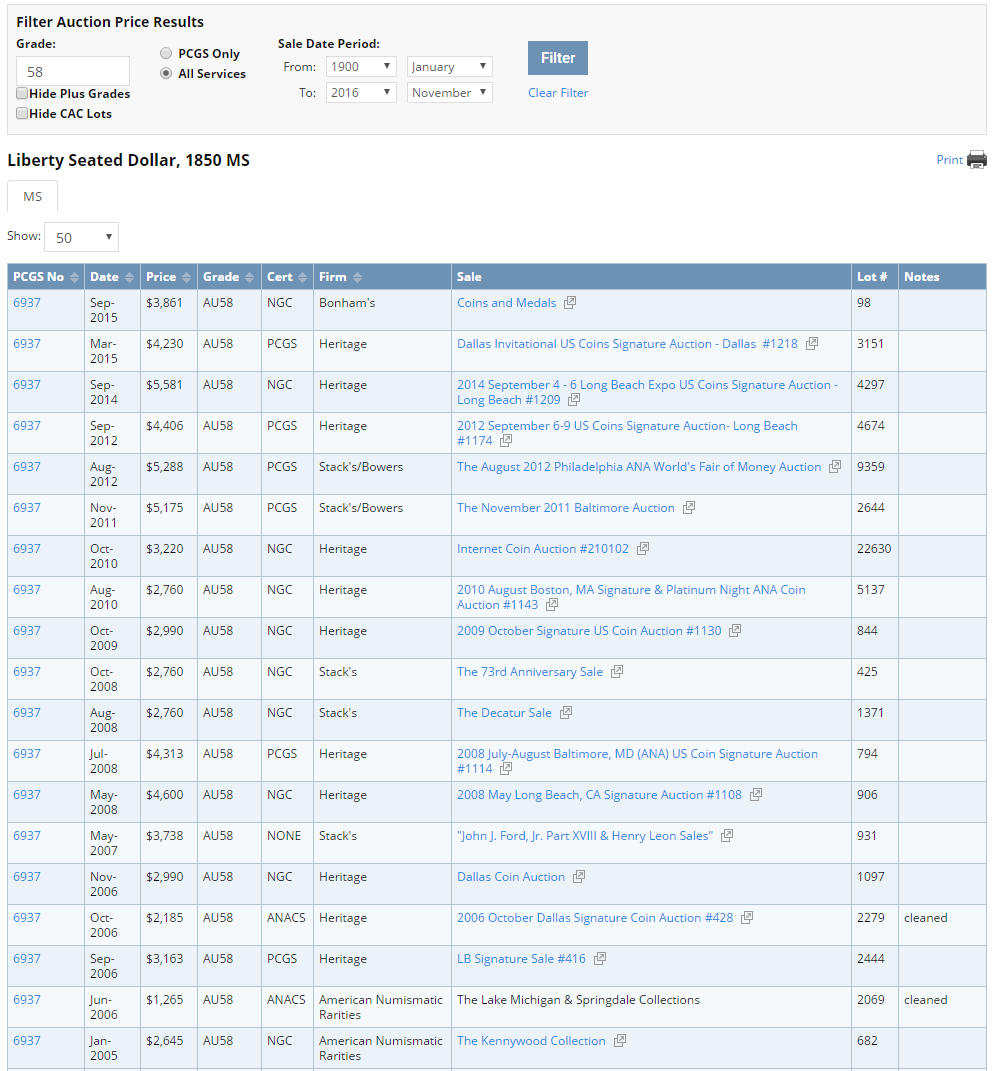Expand the To month dropdown showing November
Image resolution: width=1001 pixels, height=1071 pixels.
[449, 92]
